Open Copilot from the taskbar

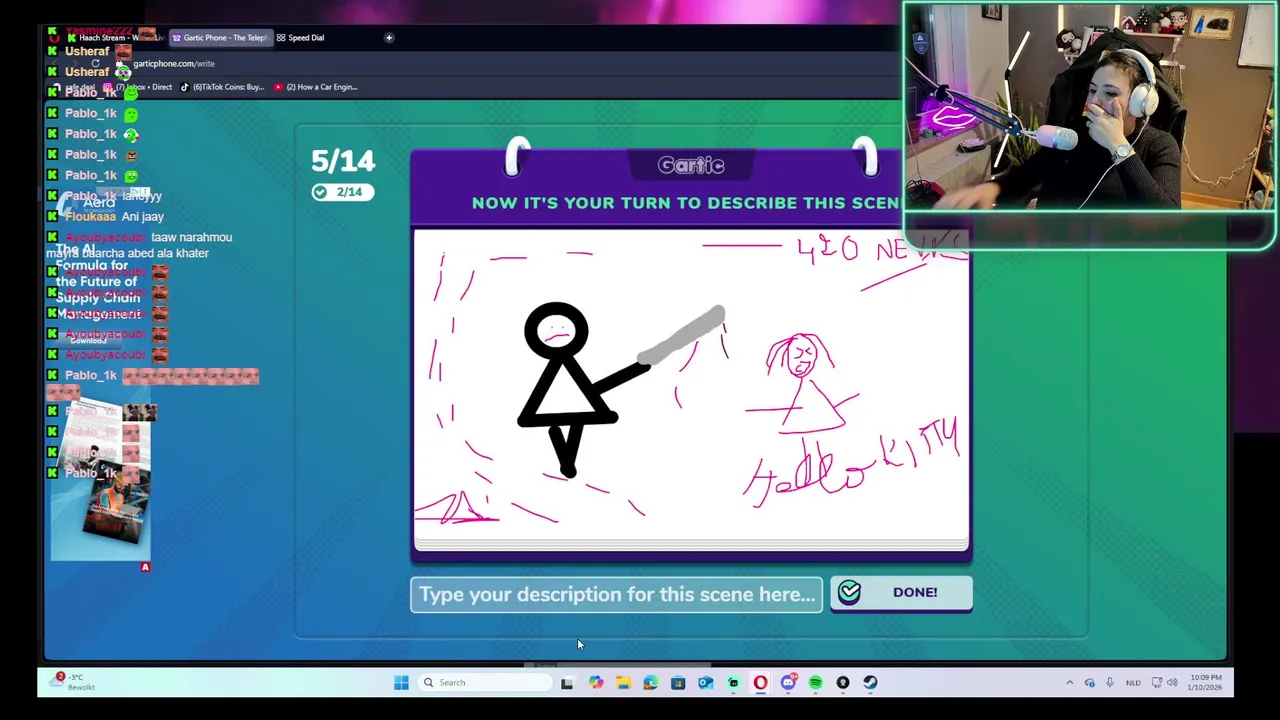tap(596, 683)
